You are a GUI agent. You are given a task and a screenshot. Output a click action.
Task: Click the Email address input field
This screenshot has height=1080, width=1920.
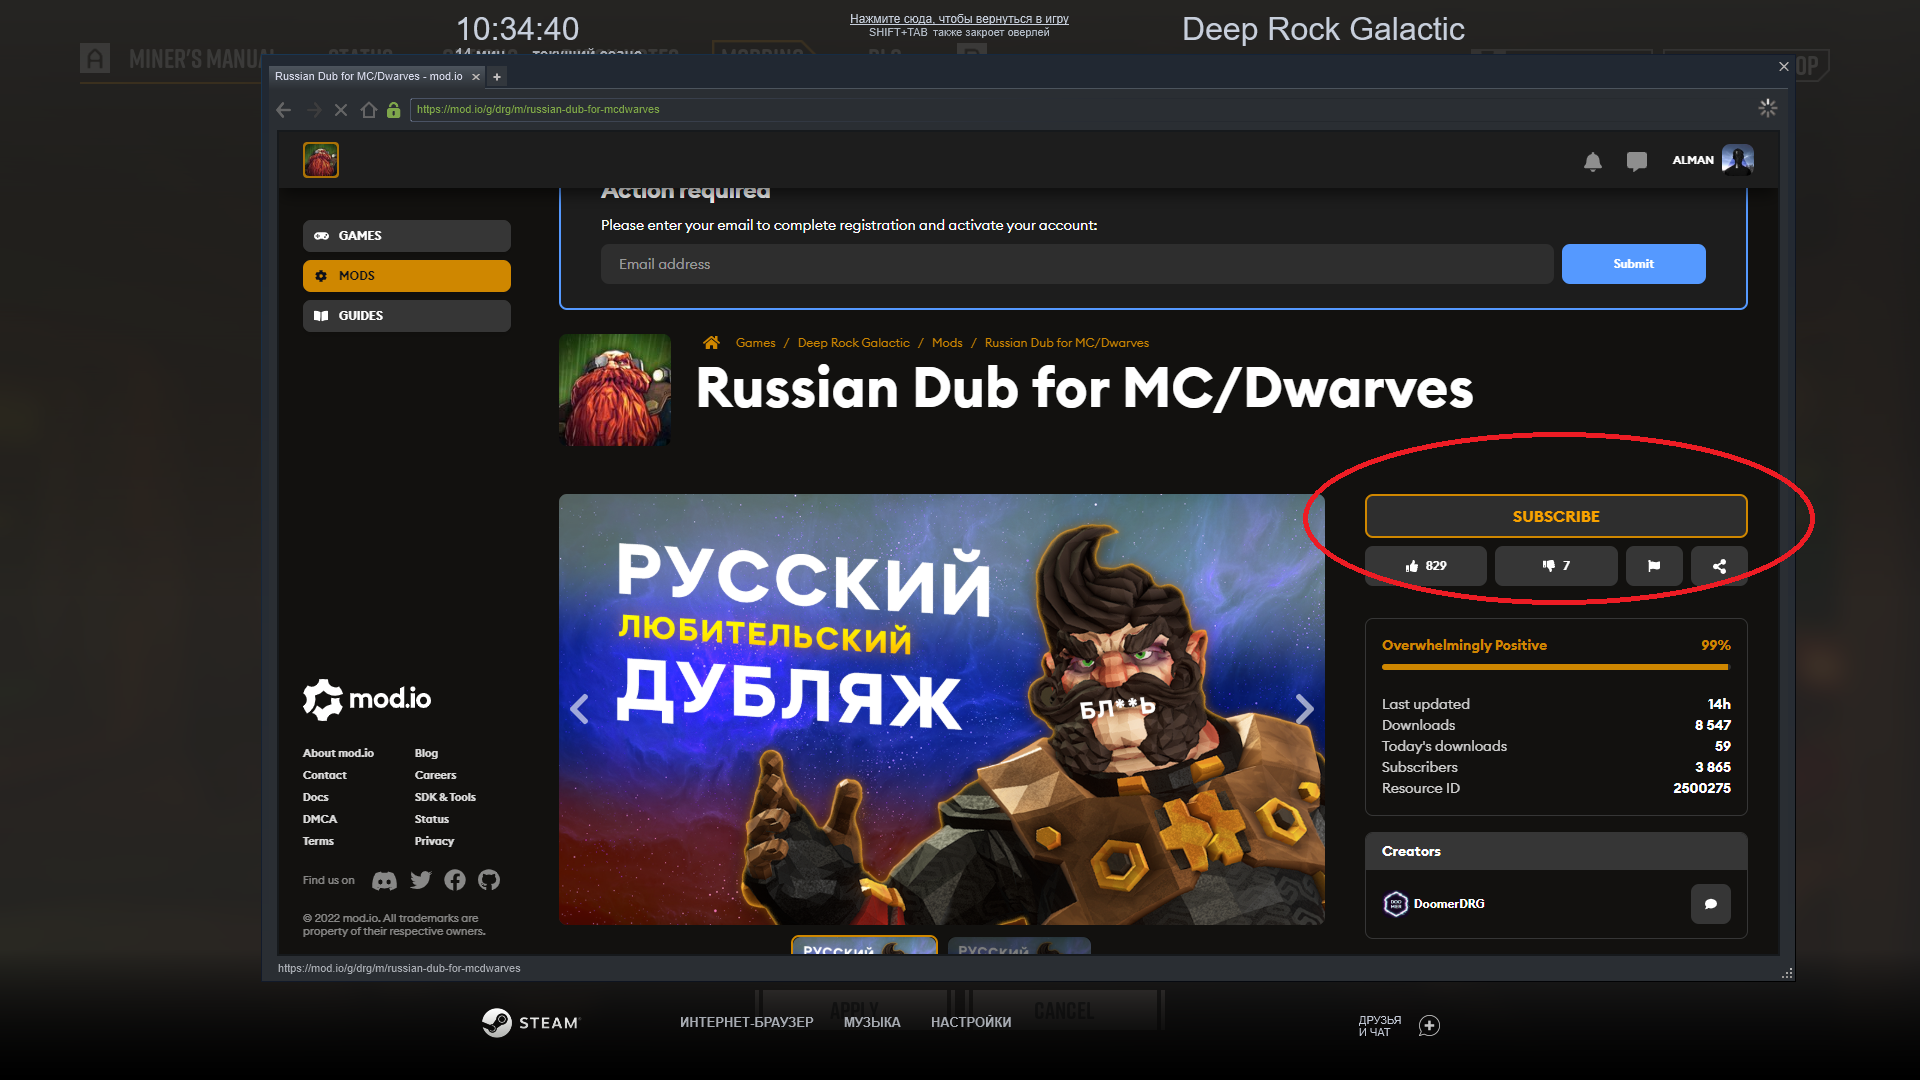(1077, 264)
